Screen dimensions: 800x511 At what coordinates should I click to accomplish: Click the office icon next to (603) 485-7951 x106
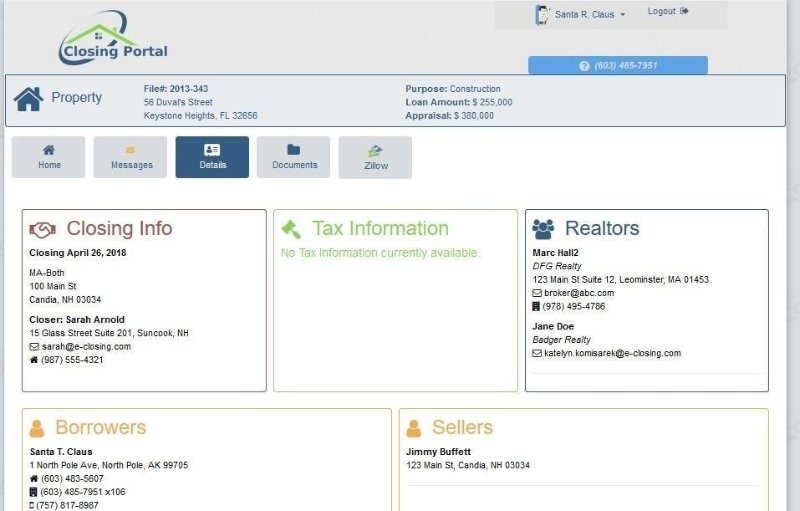click(x=33, y=492)
